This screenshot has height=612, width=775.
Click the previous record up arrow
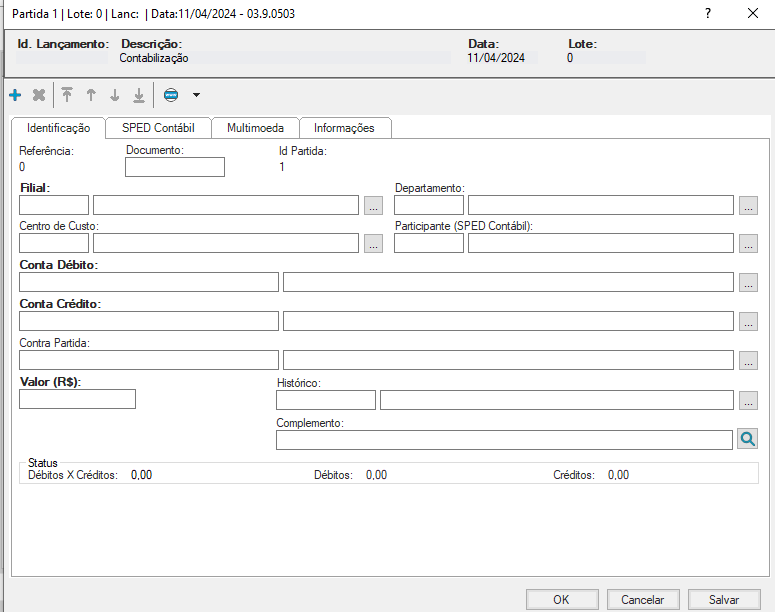(91, 95)
